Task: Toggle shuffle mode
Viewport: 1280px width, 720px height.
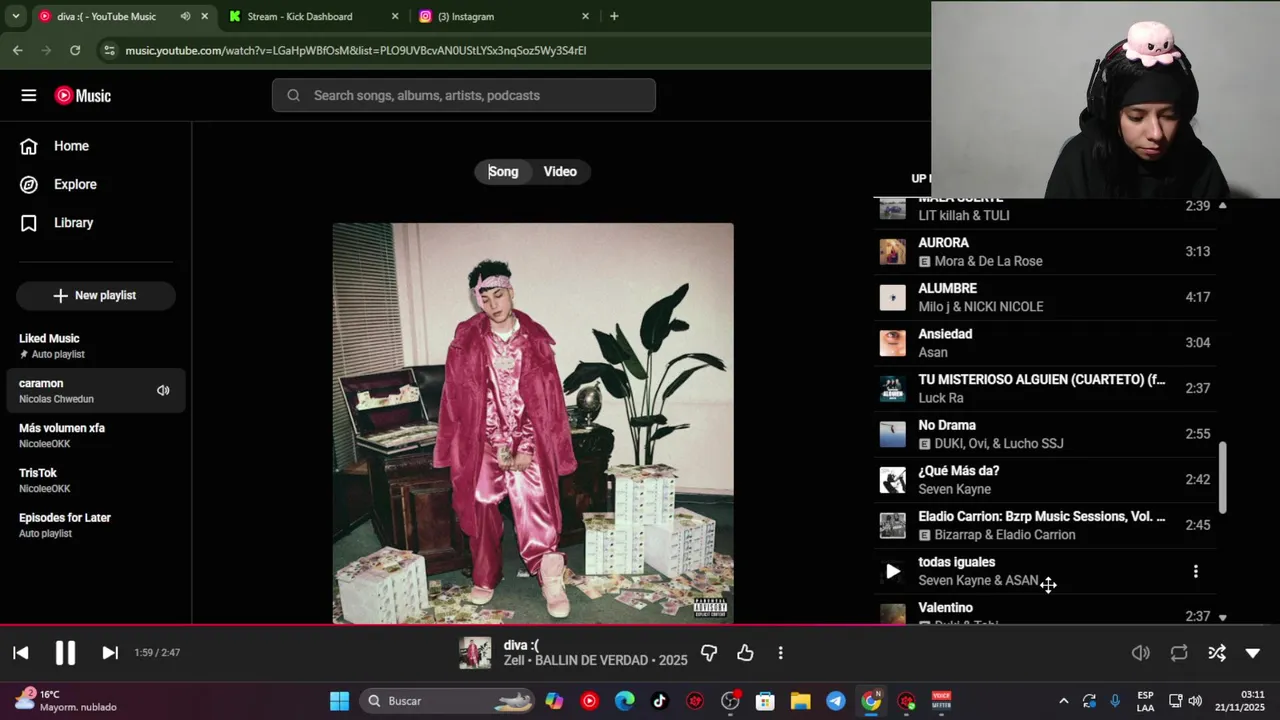Action: (1217, 653)
